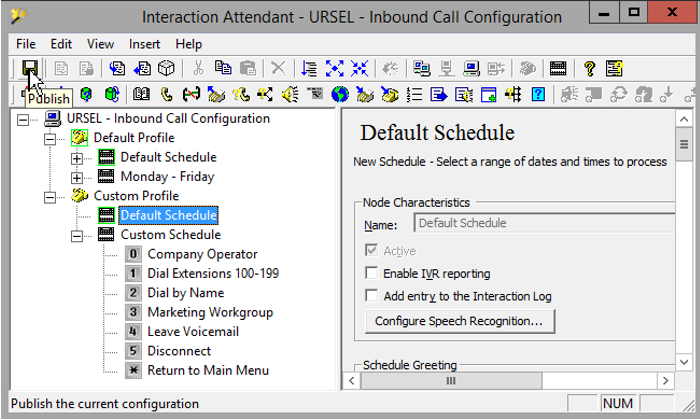Click Configure Speech Recognition button
The image size is (700, 419).
point(459,321)
